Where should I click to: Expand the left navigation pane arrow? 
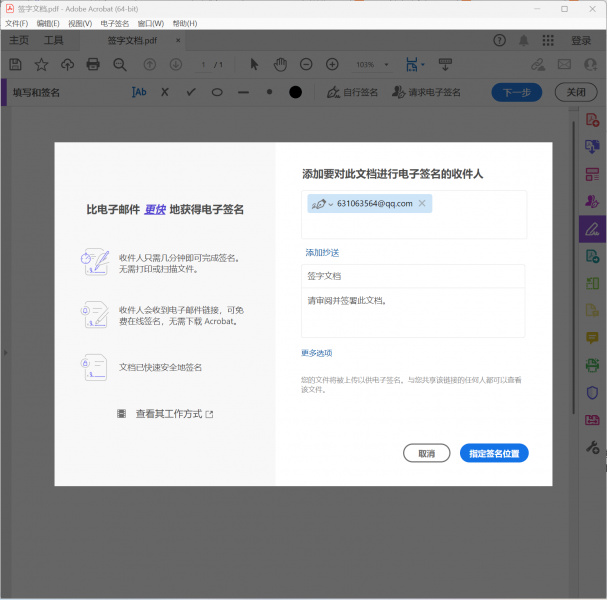(x=5, y=353)
